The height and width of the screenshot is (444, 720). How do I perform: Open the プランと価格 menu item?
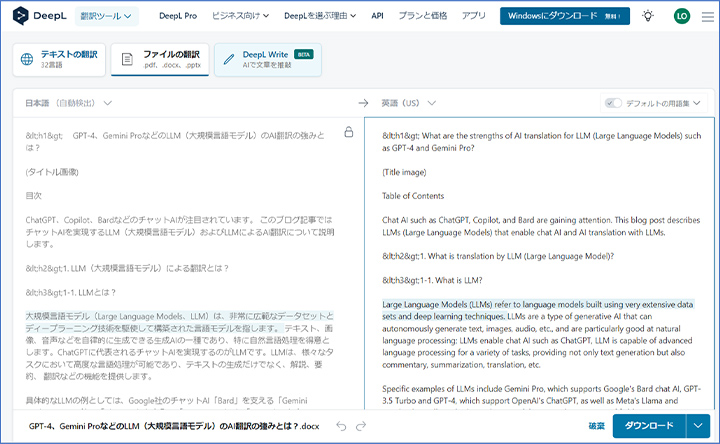[x=422, y=16]
